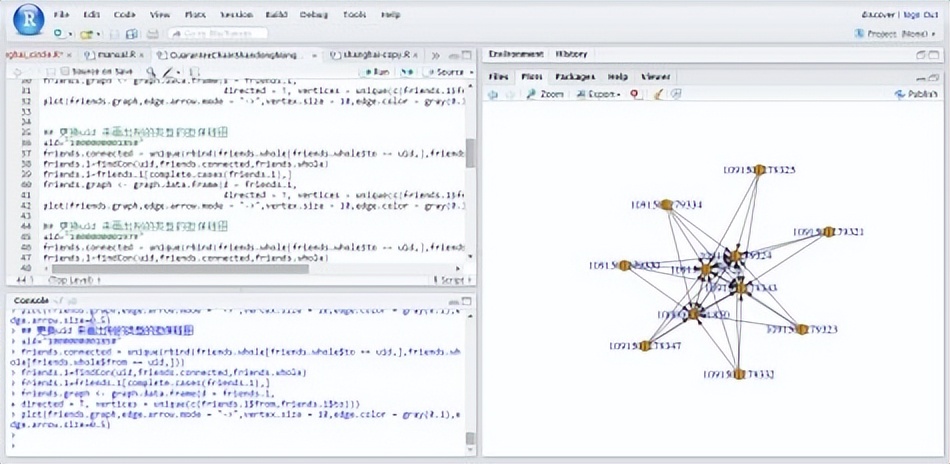Click the Print document icon
The height and width of the screenshot is (464, 950).
[x=153, y=35]
